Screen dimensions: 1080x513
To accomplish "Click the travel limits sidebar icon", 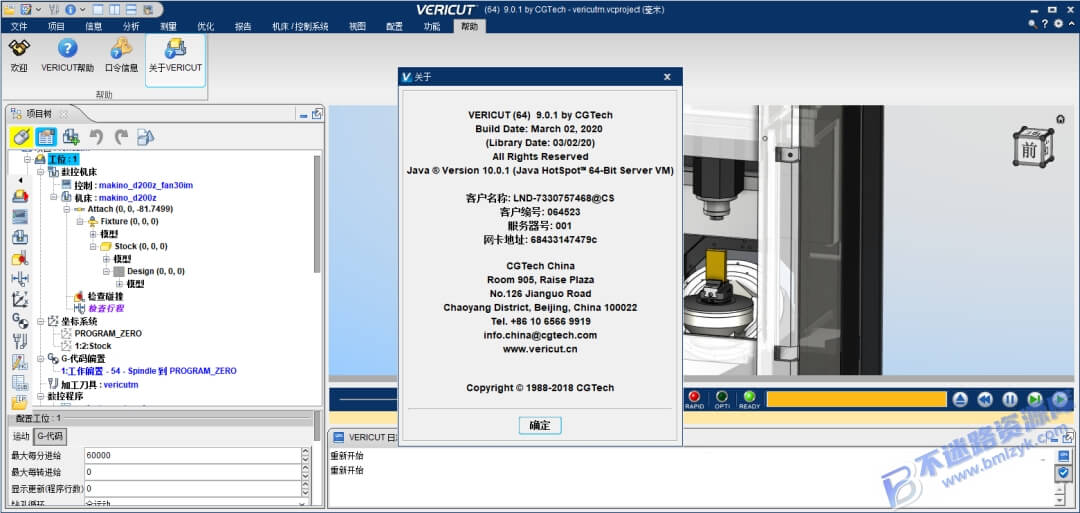I will (20, 279).
